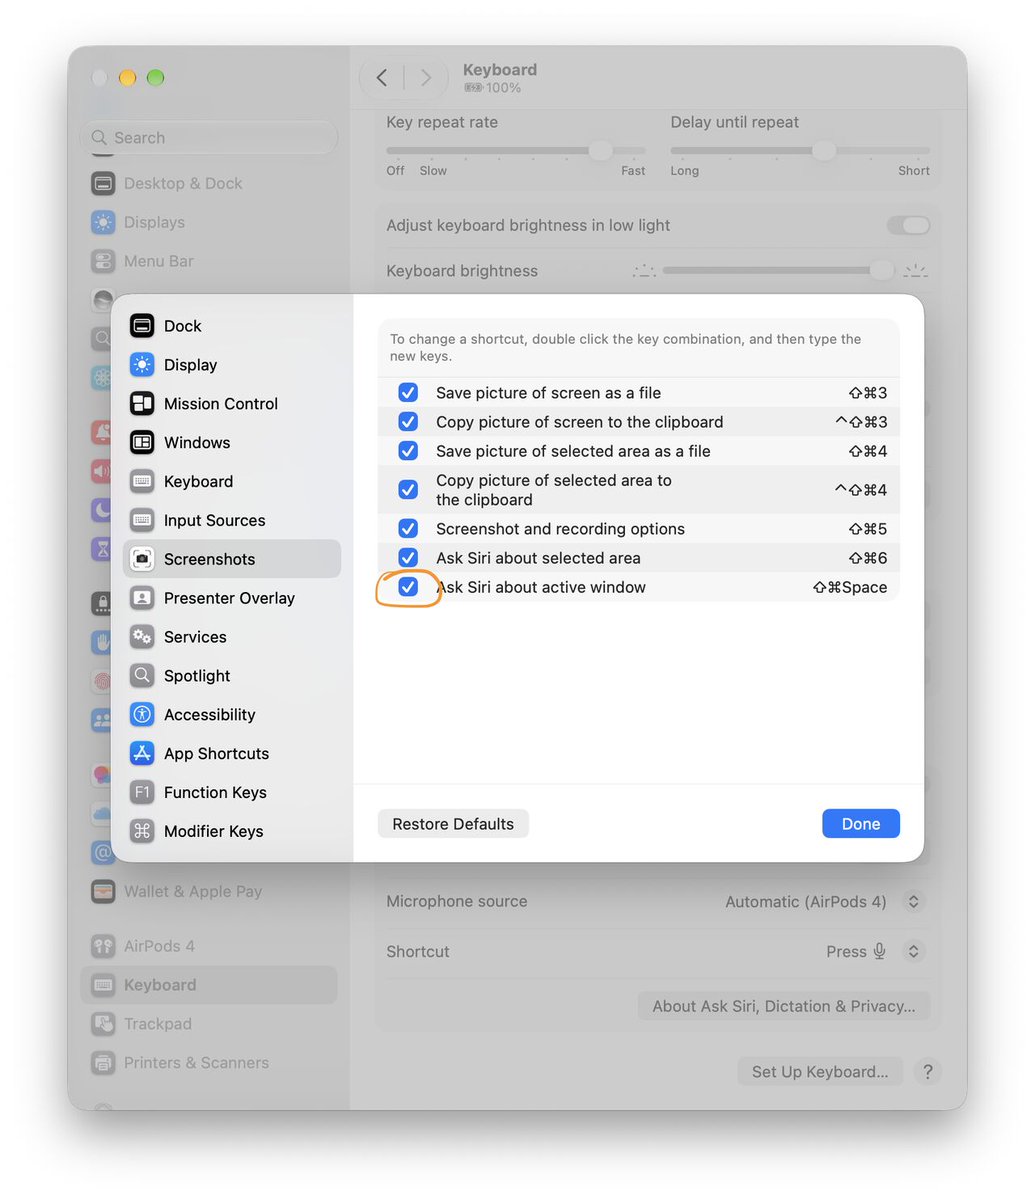Image resolution: width=1035 pixels, height=1200 pixels.
Task: Click Trackpad icon in Settings sidebar
Action: coord(103,1024)
